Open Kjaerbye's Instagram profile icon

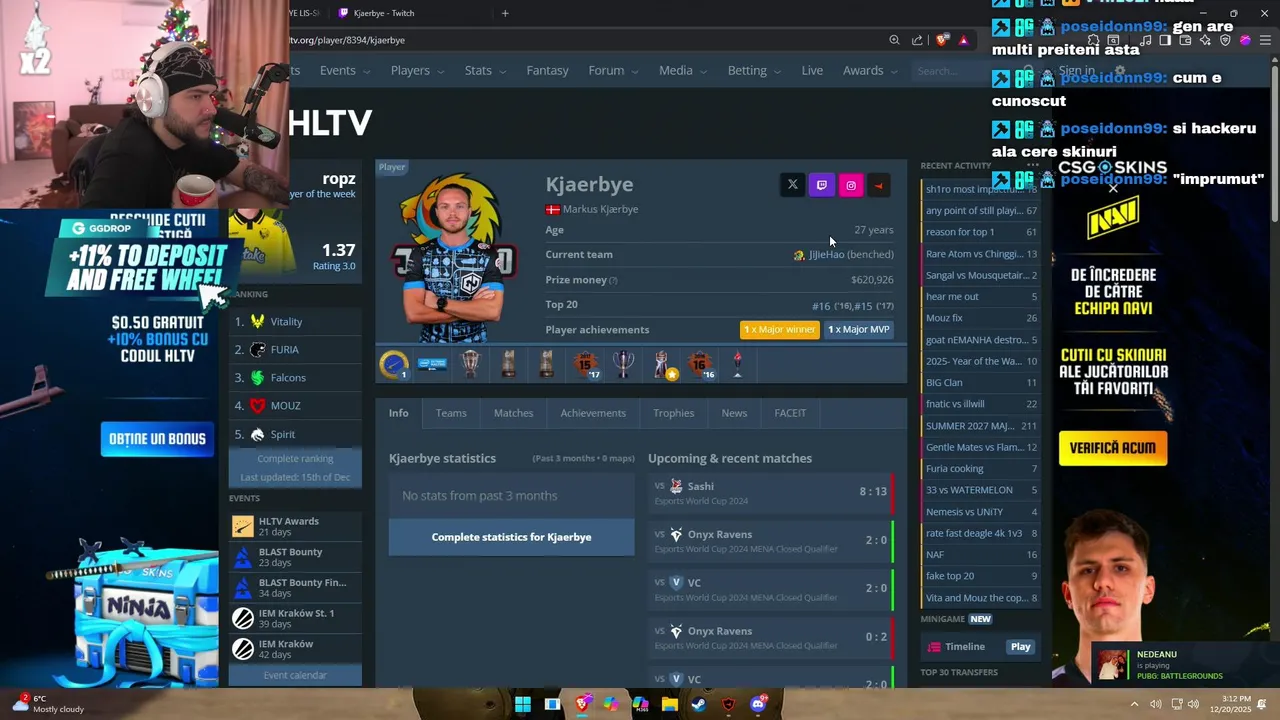click(x=850, y=185)
